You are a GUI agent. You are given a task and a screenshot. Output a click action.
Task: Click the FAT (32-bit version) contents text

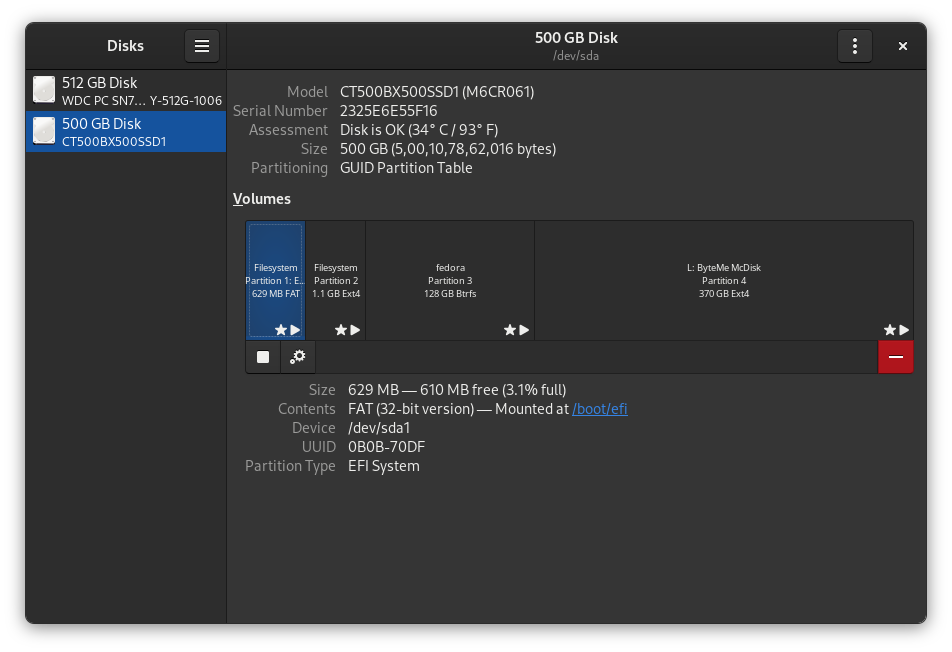tap(411, 409)
